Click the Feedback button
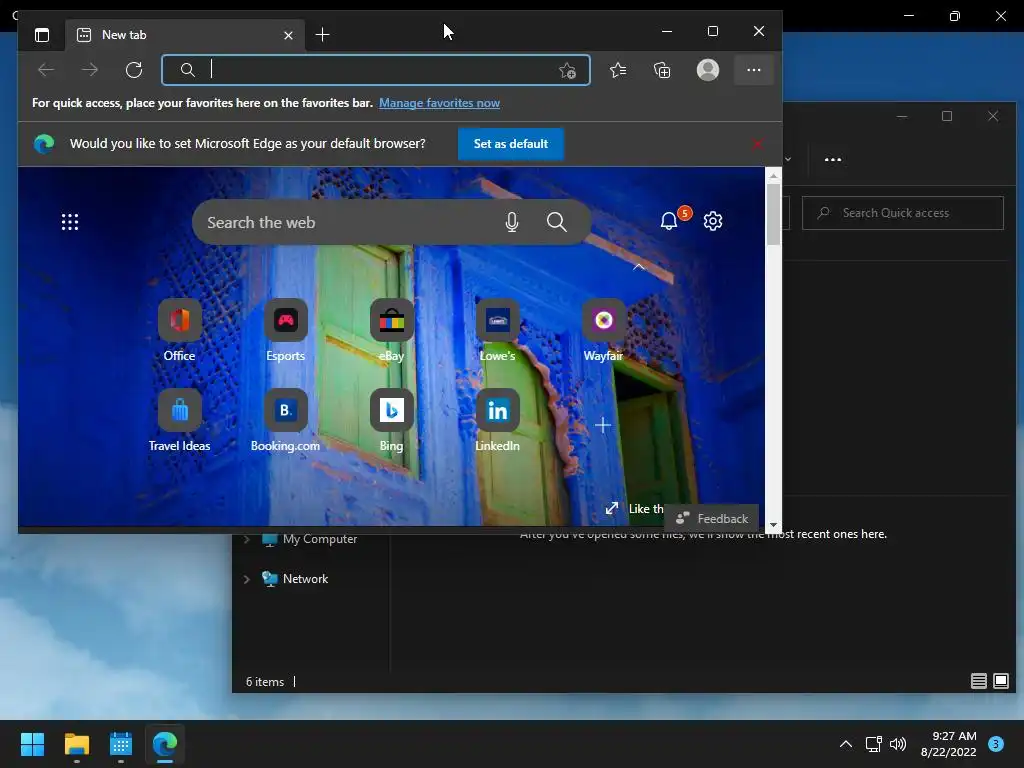 [712, 519]
